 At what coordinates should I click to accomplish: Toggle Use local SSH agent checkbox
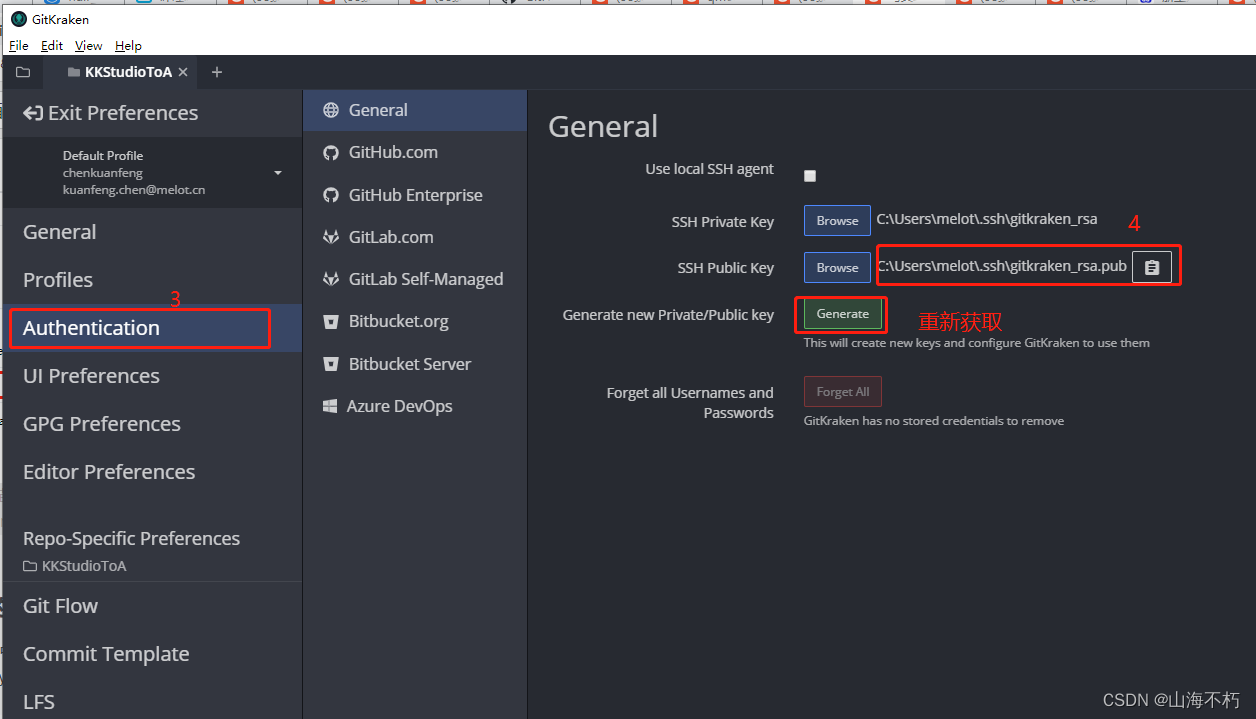810,176
